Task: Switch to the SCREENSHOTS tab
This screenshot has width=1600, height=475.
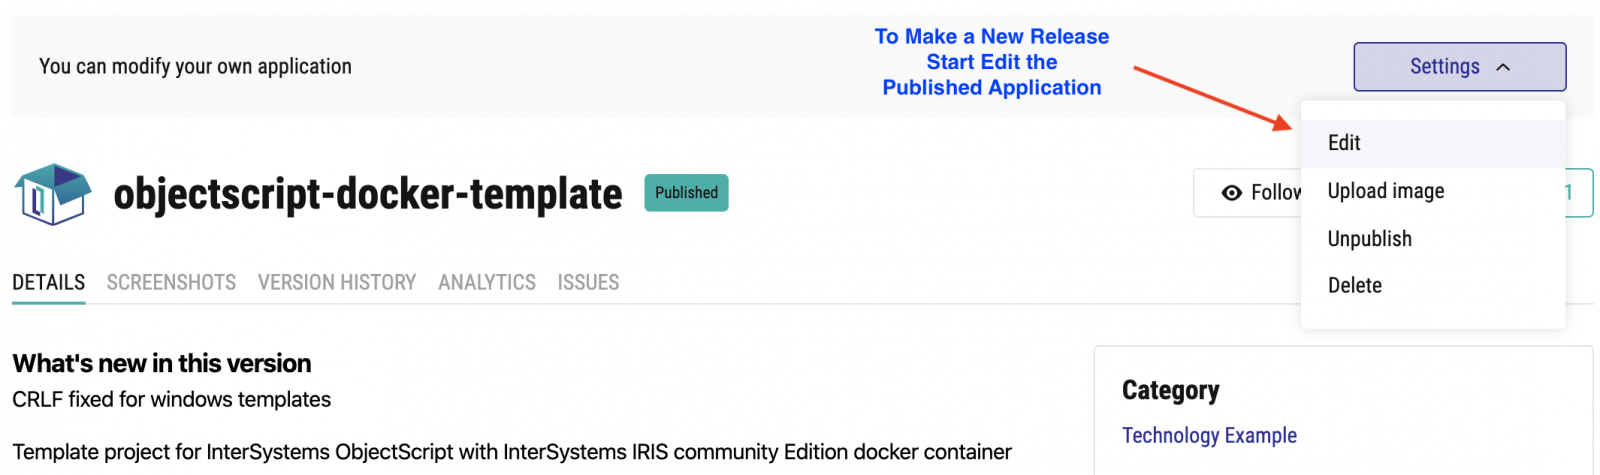Action: click(171, 283)
